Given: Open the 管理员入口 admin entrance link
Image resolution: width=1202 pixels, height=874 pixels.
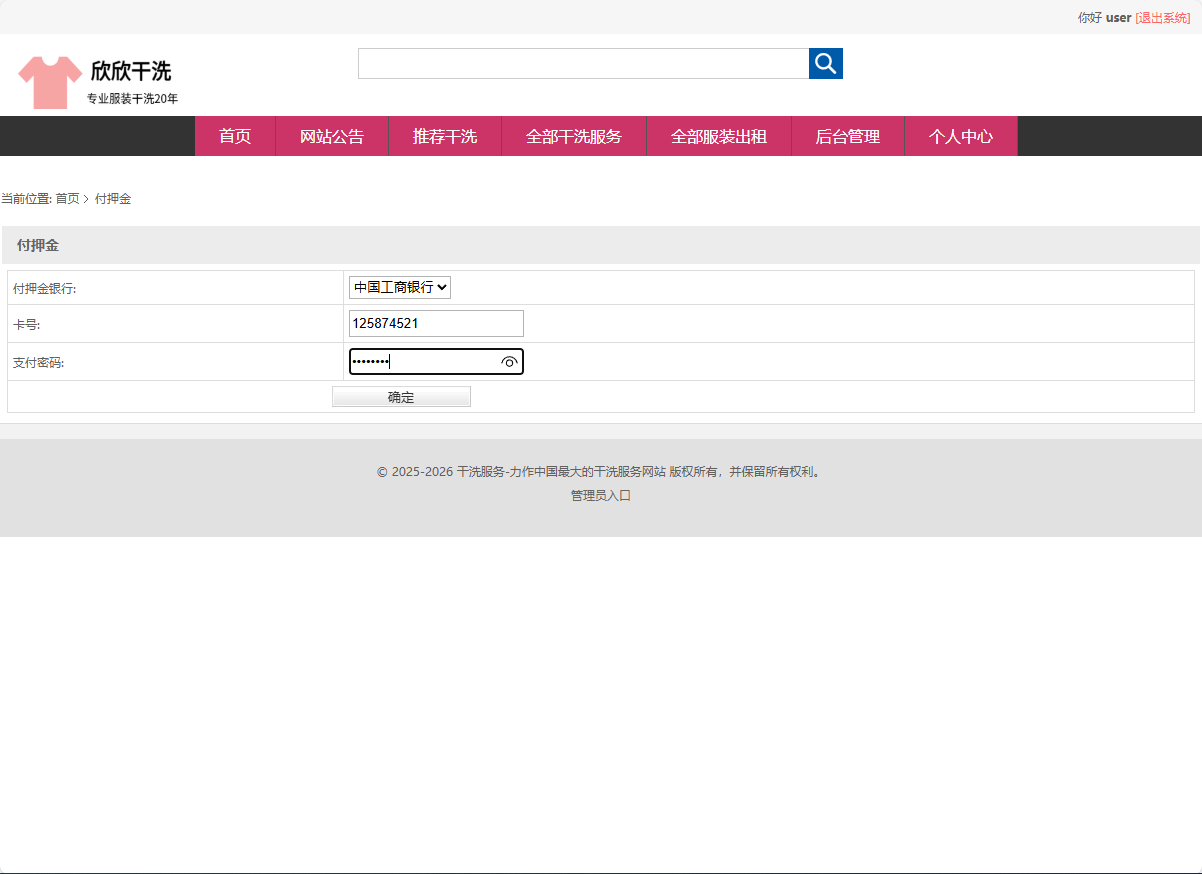Looking at the screenshot, I should tap(599, 494).
